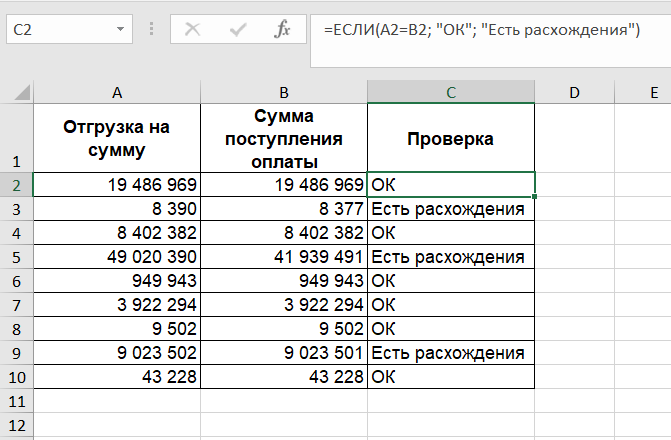Click cell A10 with 43 228

pyautogui.click(x=117, y=377)
